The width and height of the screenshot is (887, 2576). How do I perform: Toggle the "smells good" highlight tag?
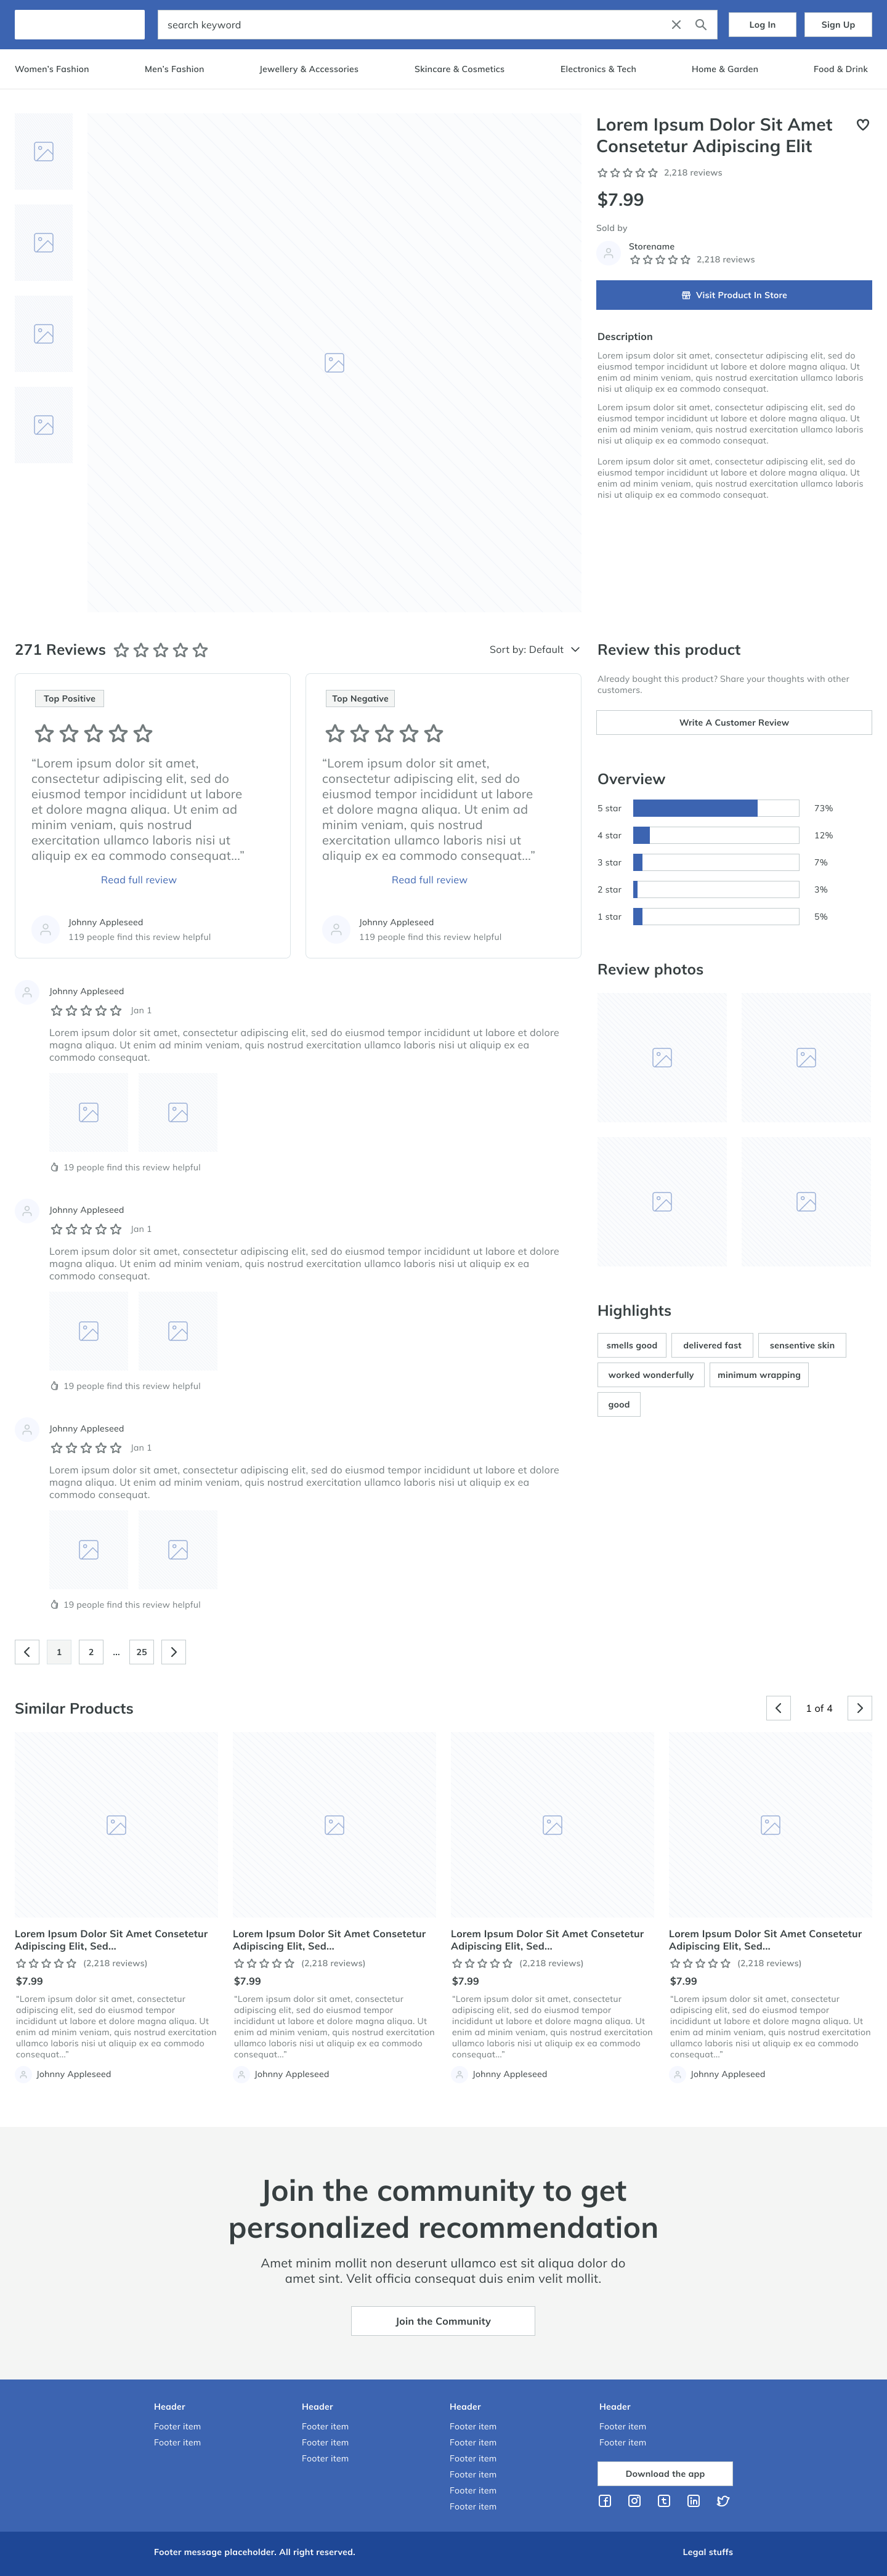point(631,1345)
